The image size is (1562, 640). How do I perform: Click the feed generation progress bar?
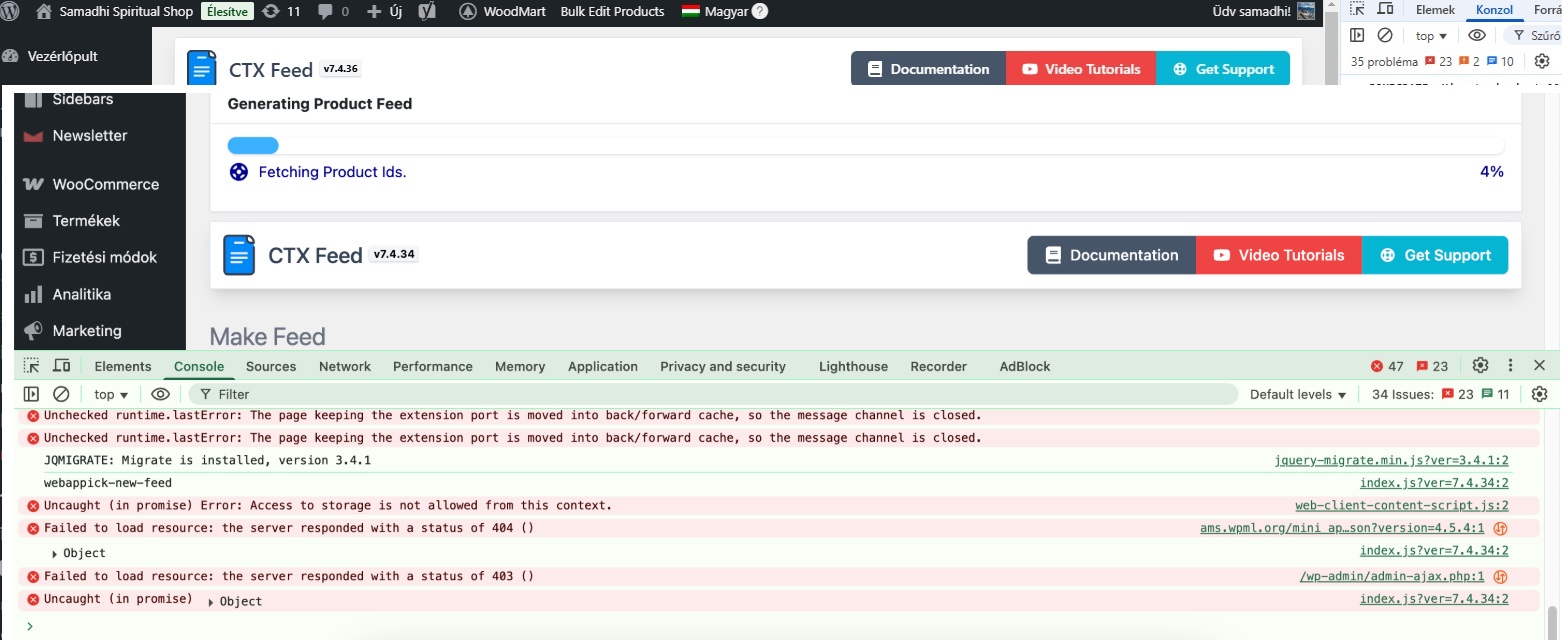(x=866, y=145)
